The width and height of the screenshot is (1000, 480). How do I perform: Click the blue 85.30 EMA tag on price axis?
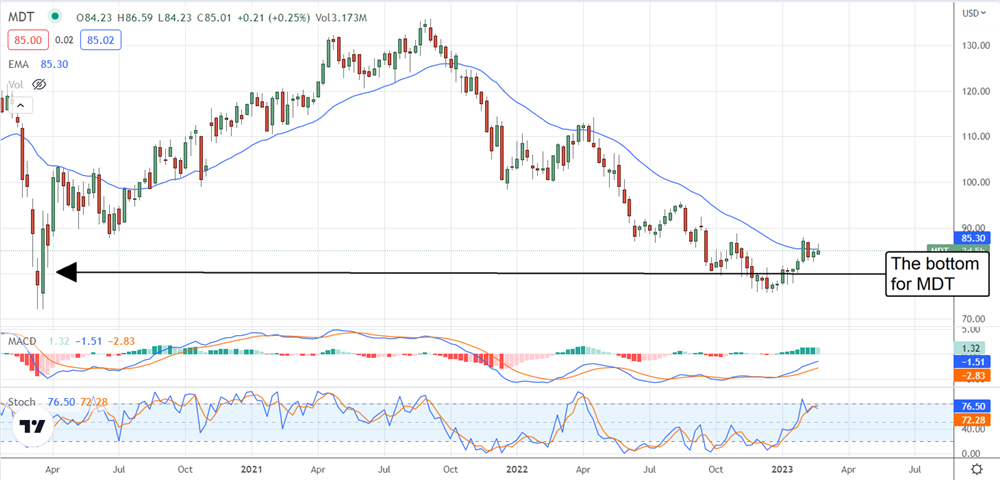coord(973,239)
